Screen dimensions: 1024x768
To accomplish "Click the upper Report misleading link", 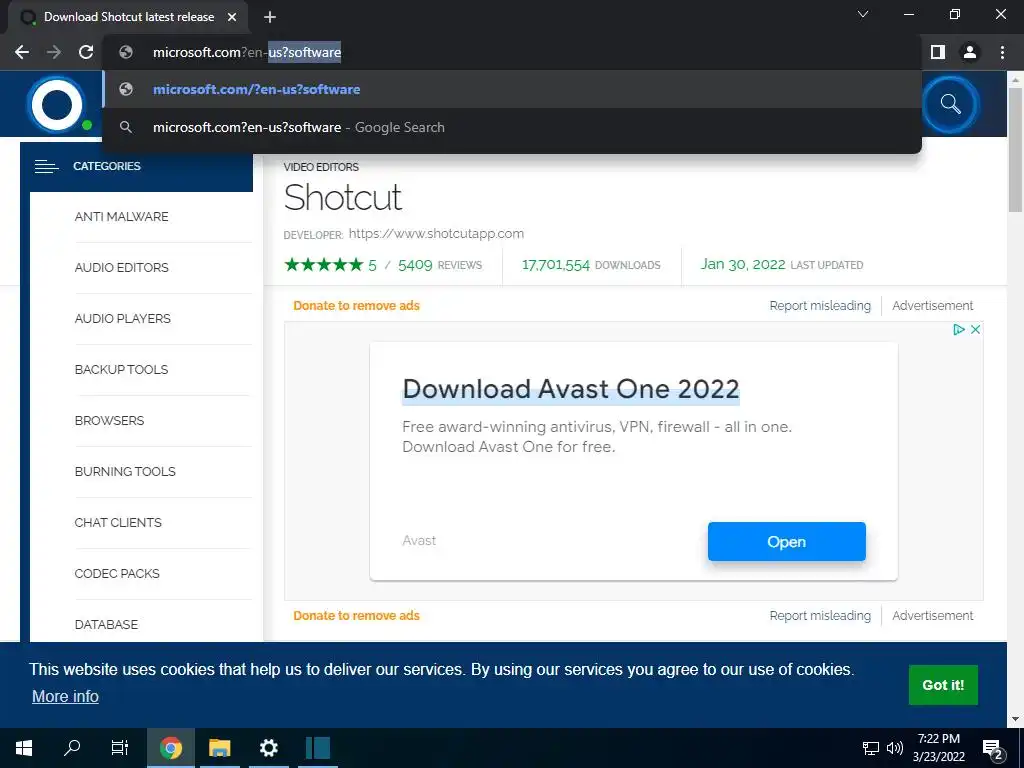I will tap(820, 306).
